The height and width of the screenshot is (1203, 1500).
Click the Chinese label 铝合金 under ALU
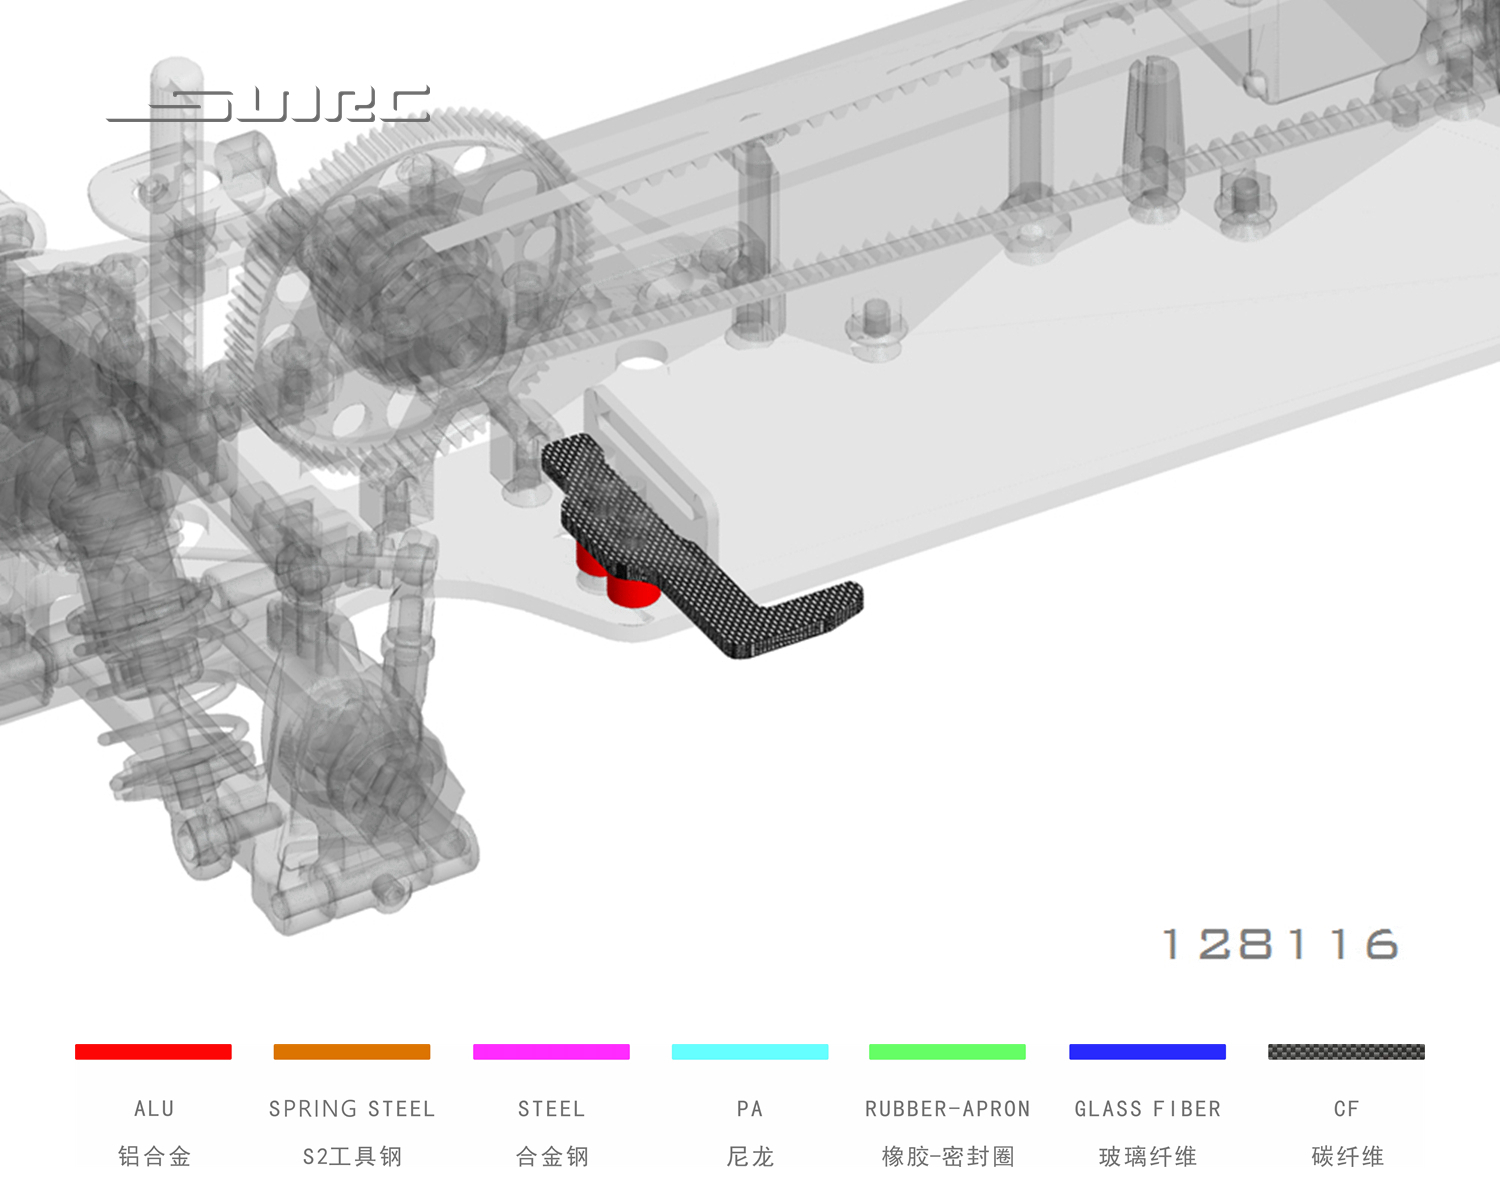pos(154,1157)
